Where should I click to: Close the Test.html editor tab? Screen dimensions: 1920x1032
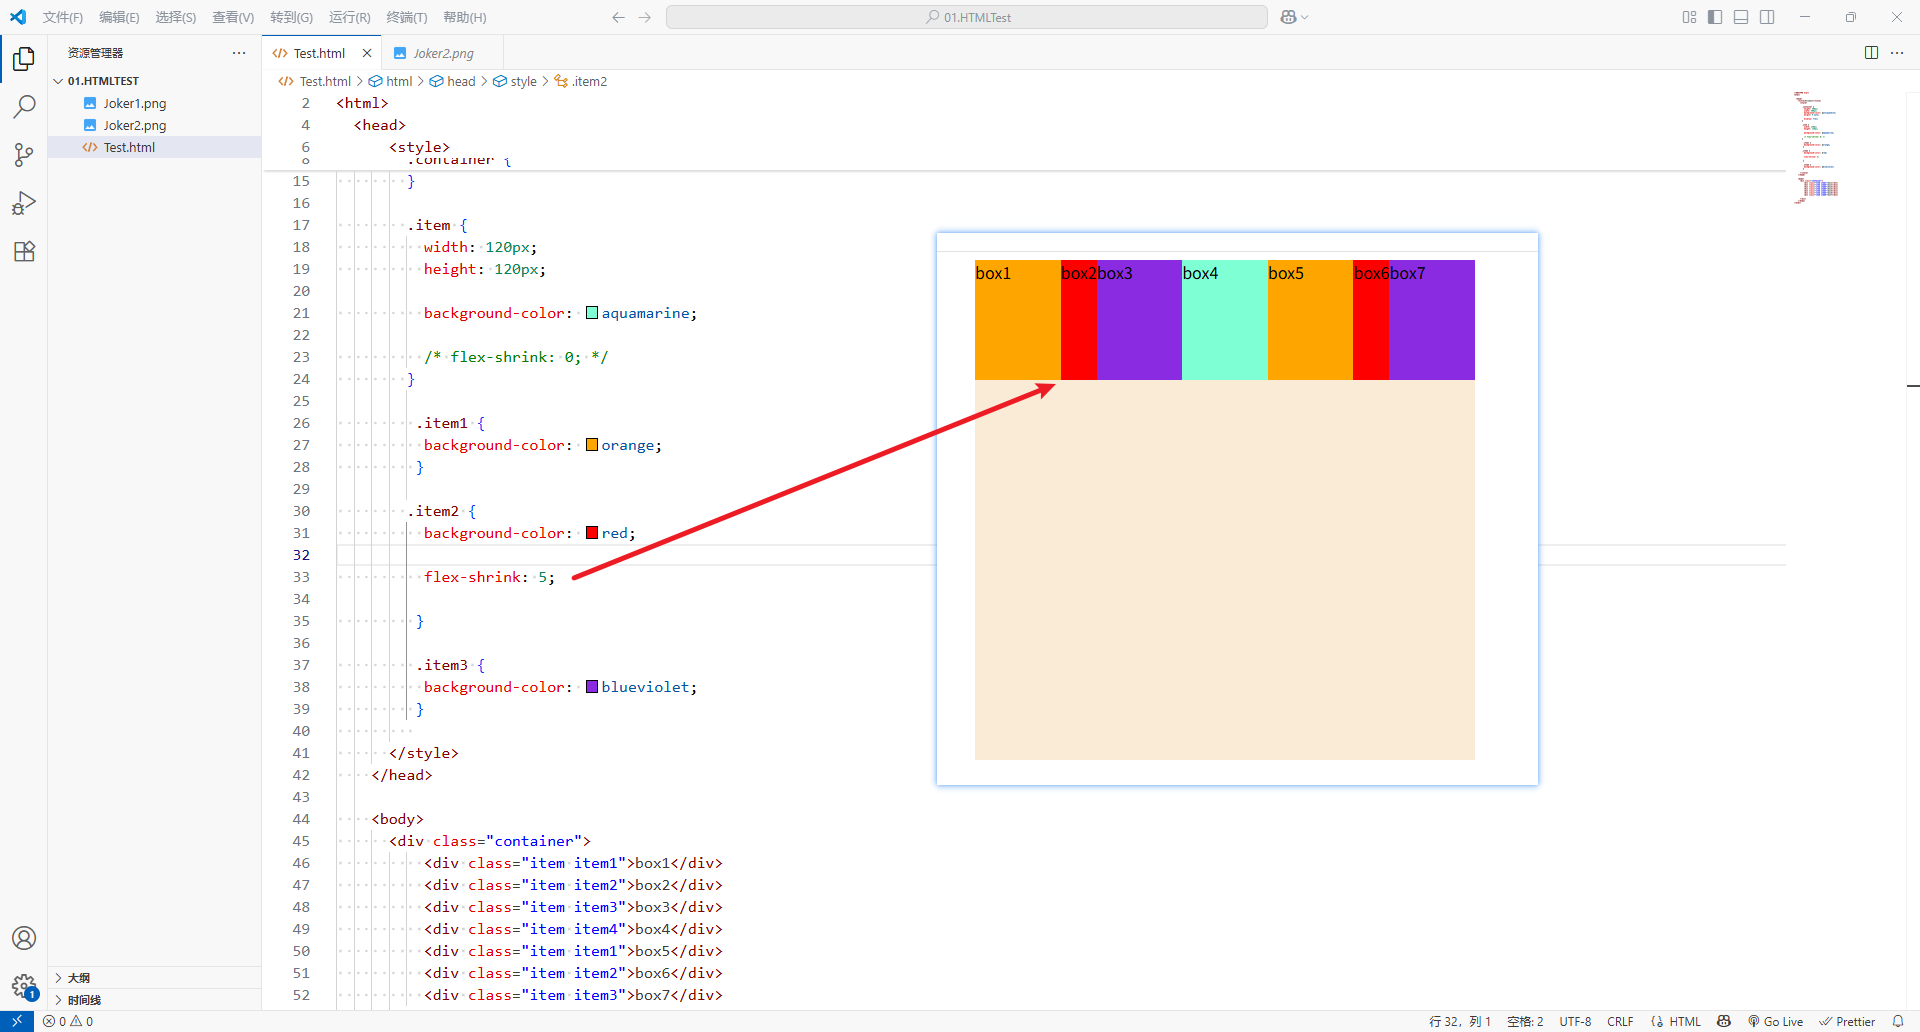pos(367,53)
